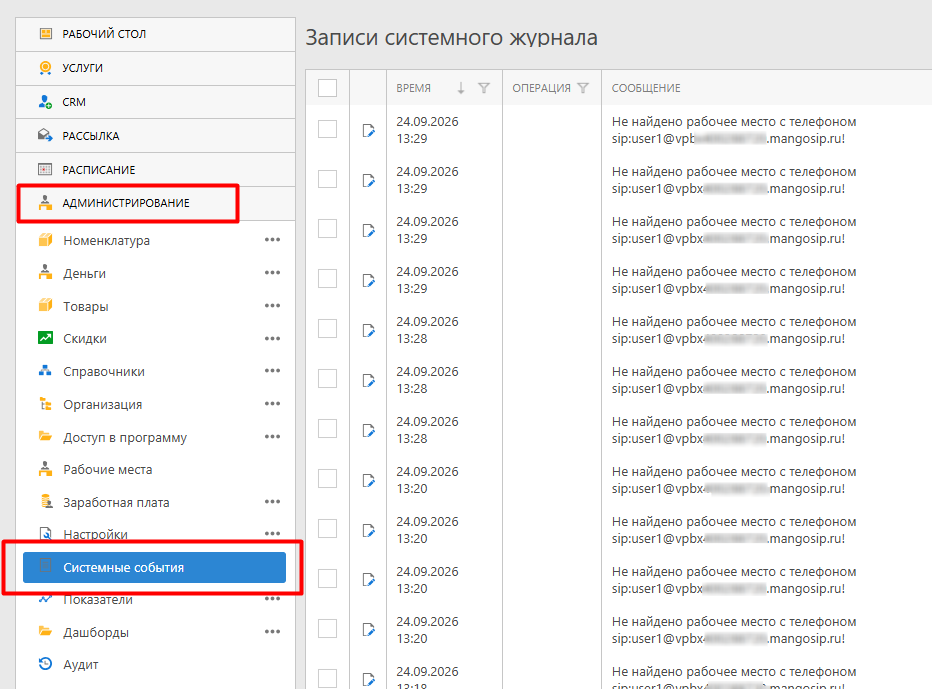Image resolution: width=932 pixels, height=689 pixels.
Task: Open the АДМИНИСТРИРОВАНИЕ menu section
Action: point(156,203)
